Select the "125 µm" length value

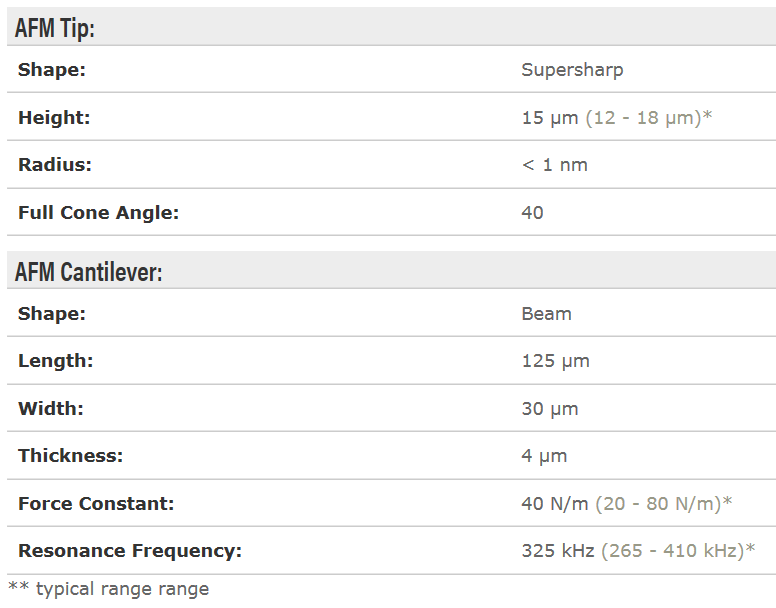point(555,361)
